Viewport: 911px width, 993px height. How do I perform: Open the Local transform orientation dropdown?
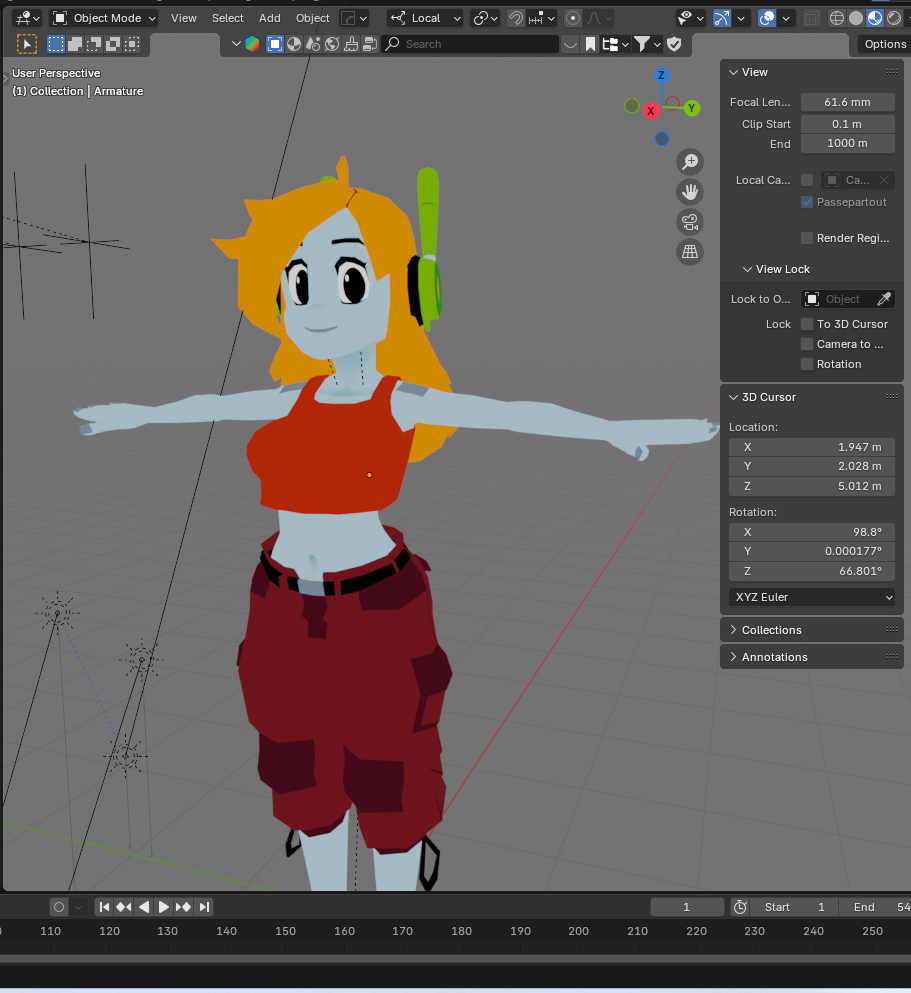click(425, 18)
